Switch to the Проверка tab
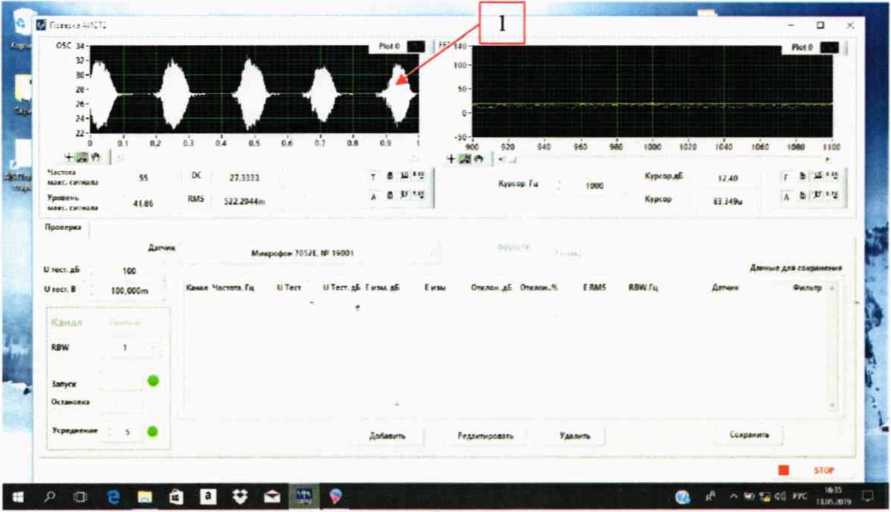 coord(61,226)
